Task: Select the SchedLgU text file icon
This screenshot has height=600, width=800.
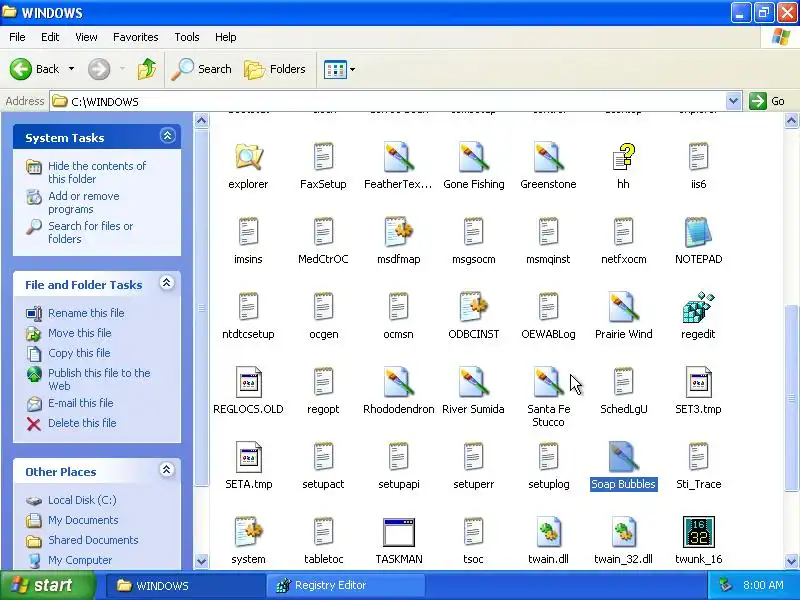Action: [623, 383]
